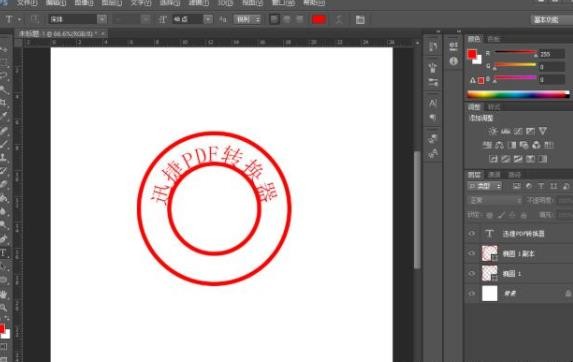Click the left align text button
This screenshot has height=362, width=573.
(274, 19)
